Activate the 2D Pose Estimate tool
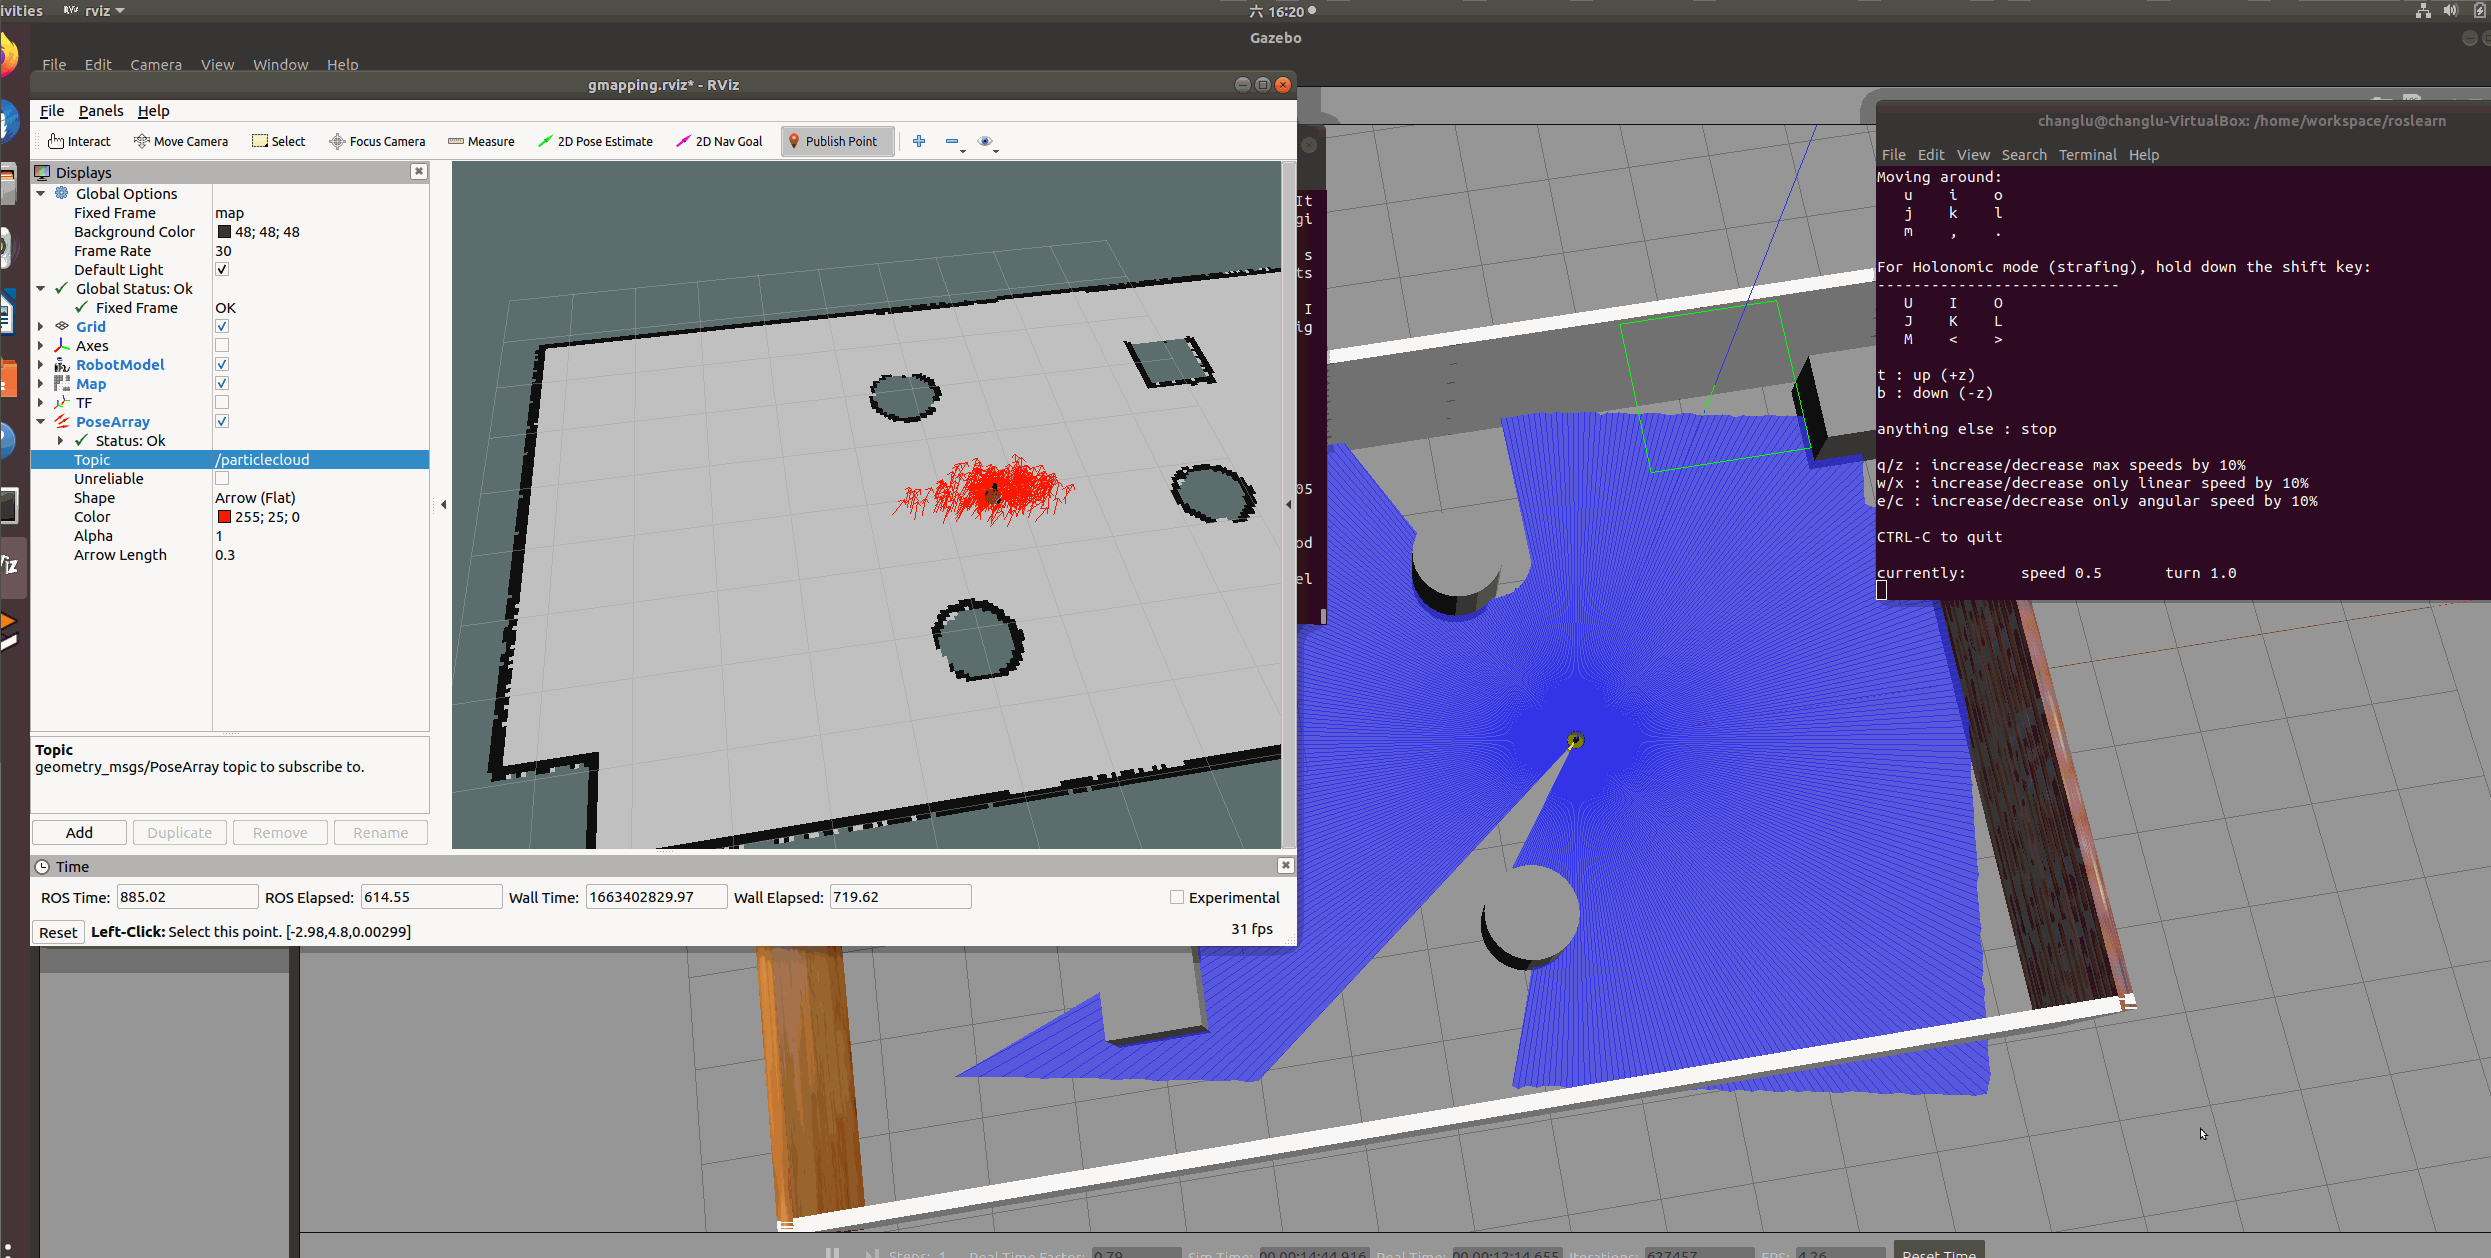This screenshot has width=2491, height=1258. pyautogui.click(x=595, y=141)
